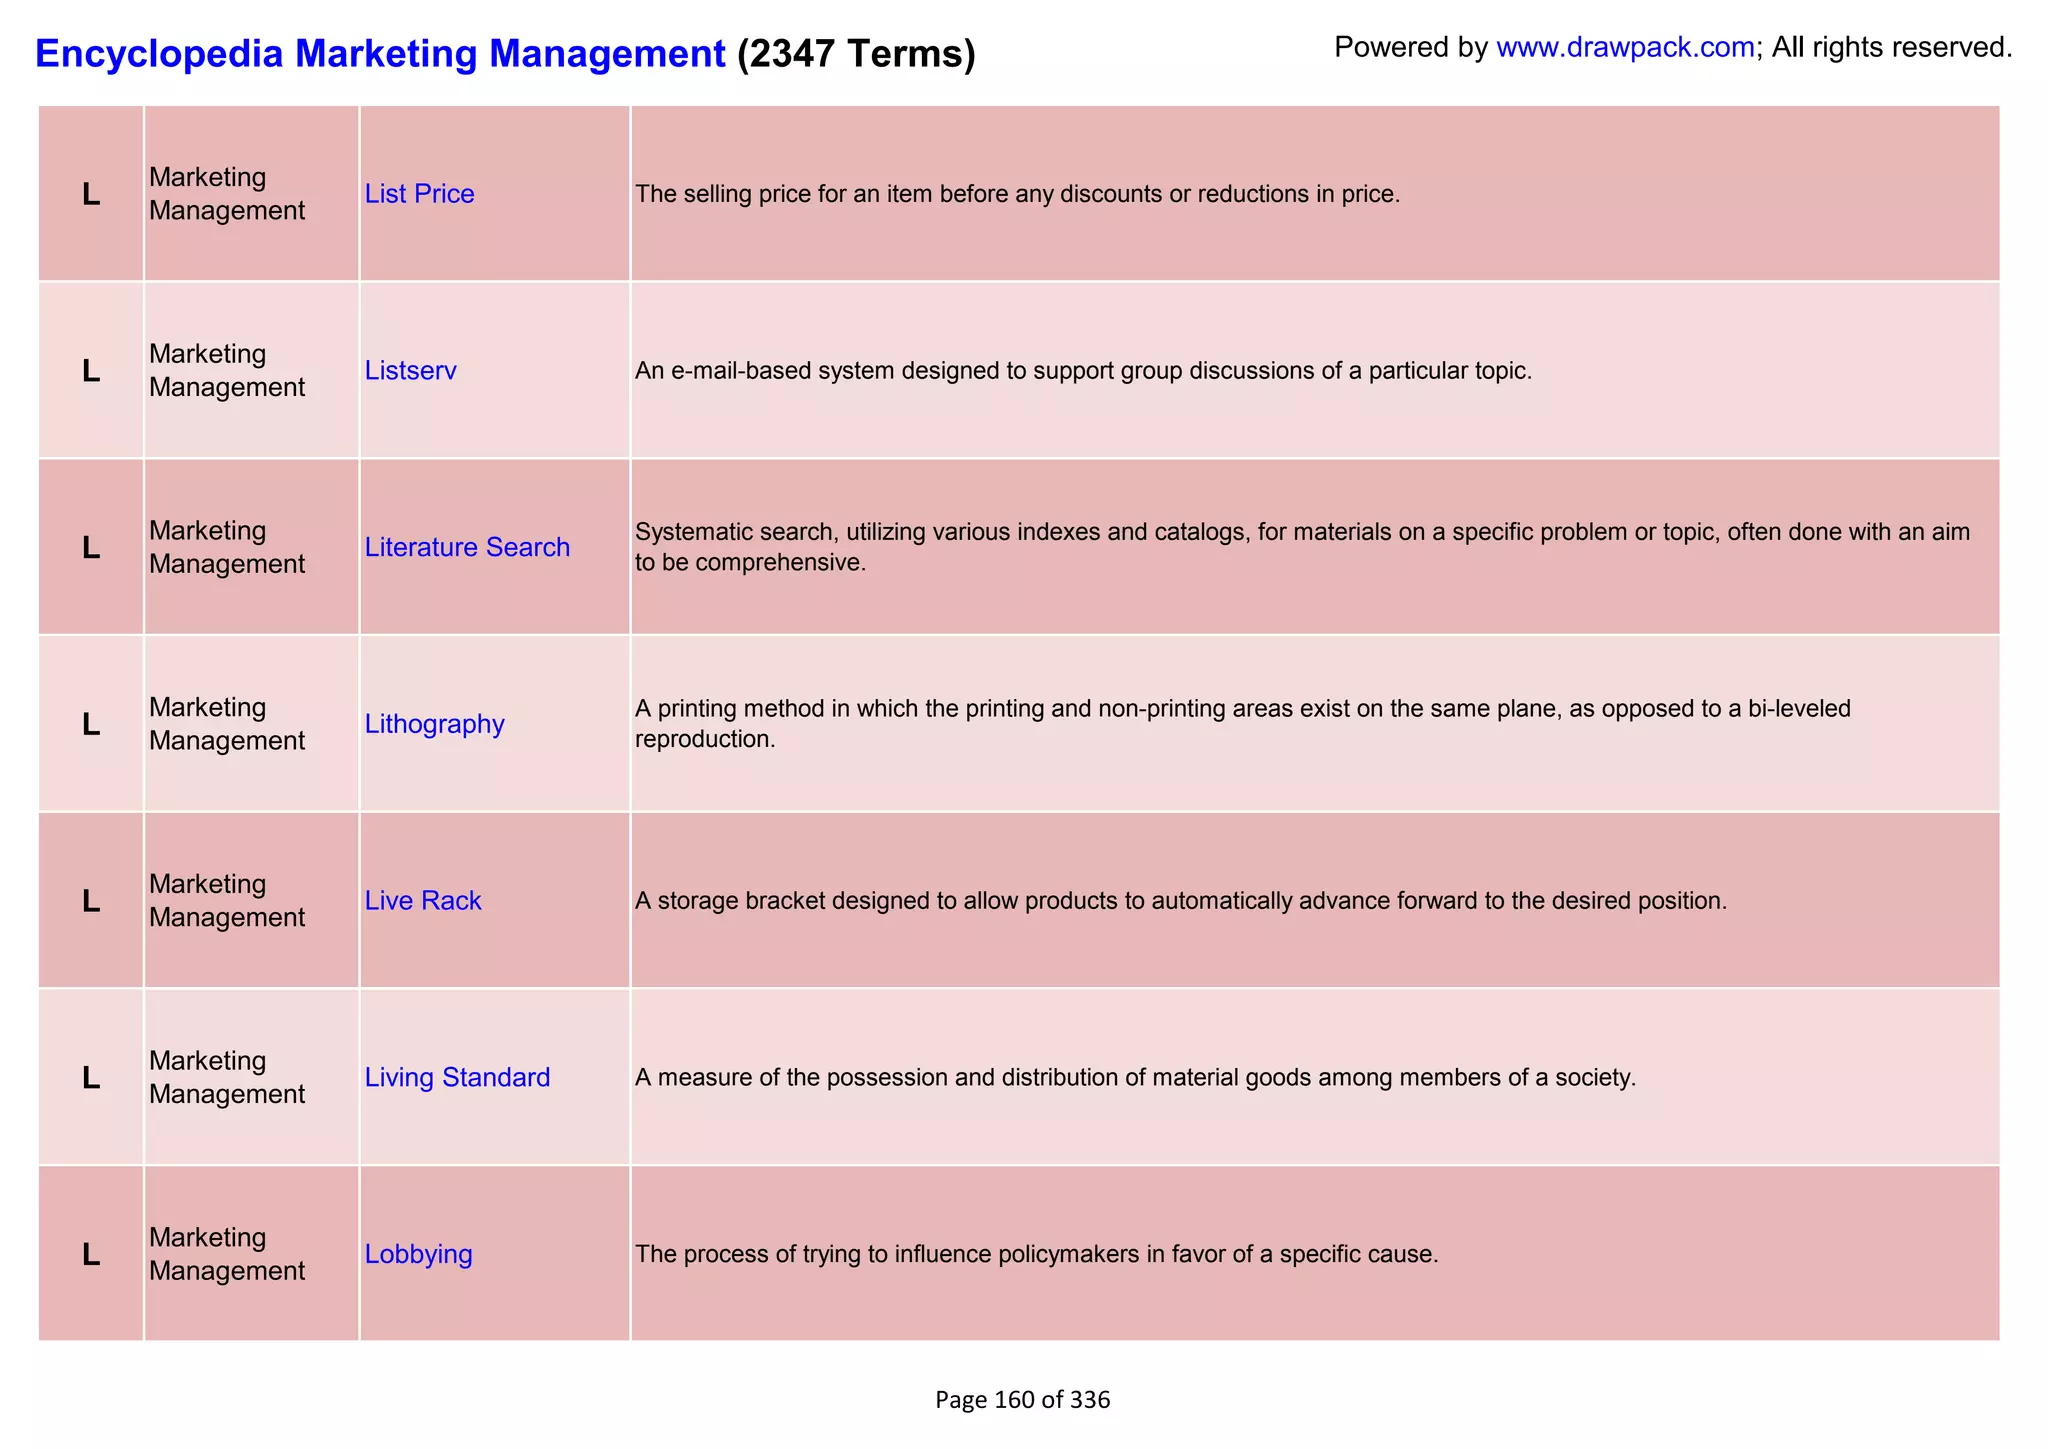The height and width of the screenshot is (1449, 2048).
Task: Click the All rights reserved notice
Action: point(1892,47)
